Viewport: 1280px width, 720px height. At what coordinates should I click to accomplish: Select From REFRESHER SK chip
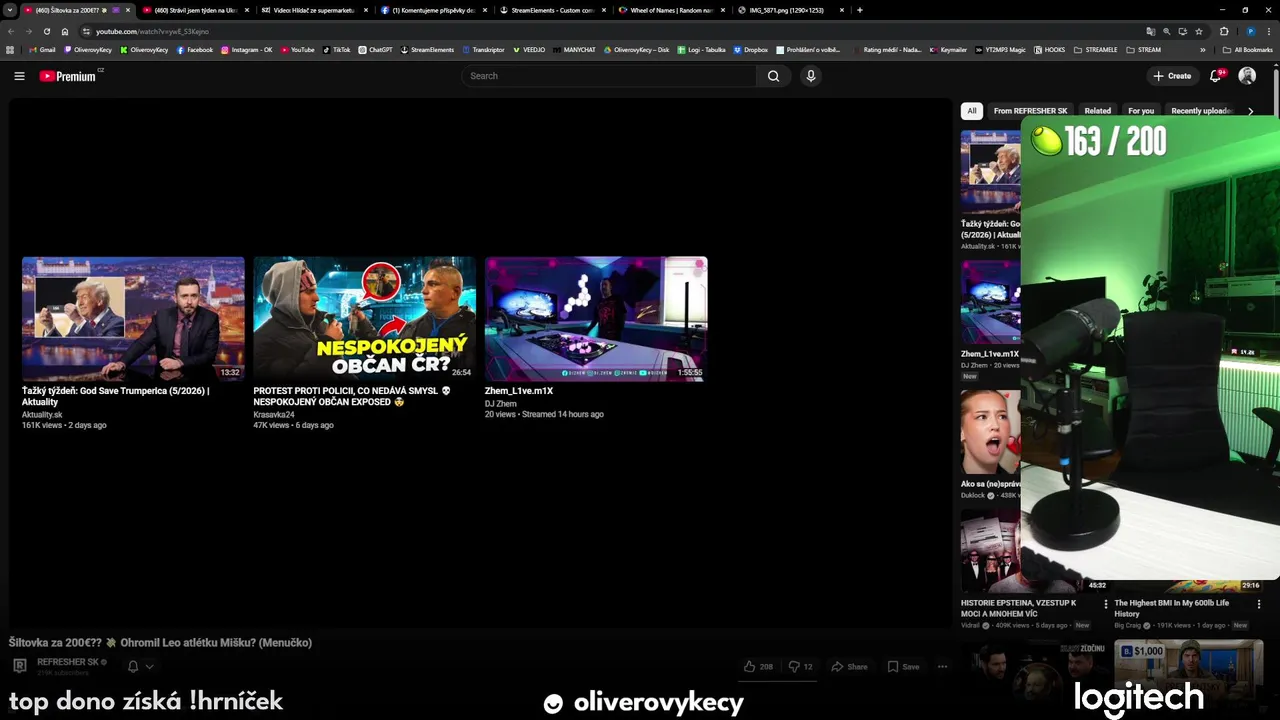[x=1029, y=111]
